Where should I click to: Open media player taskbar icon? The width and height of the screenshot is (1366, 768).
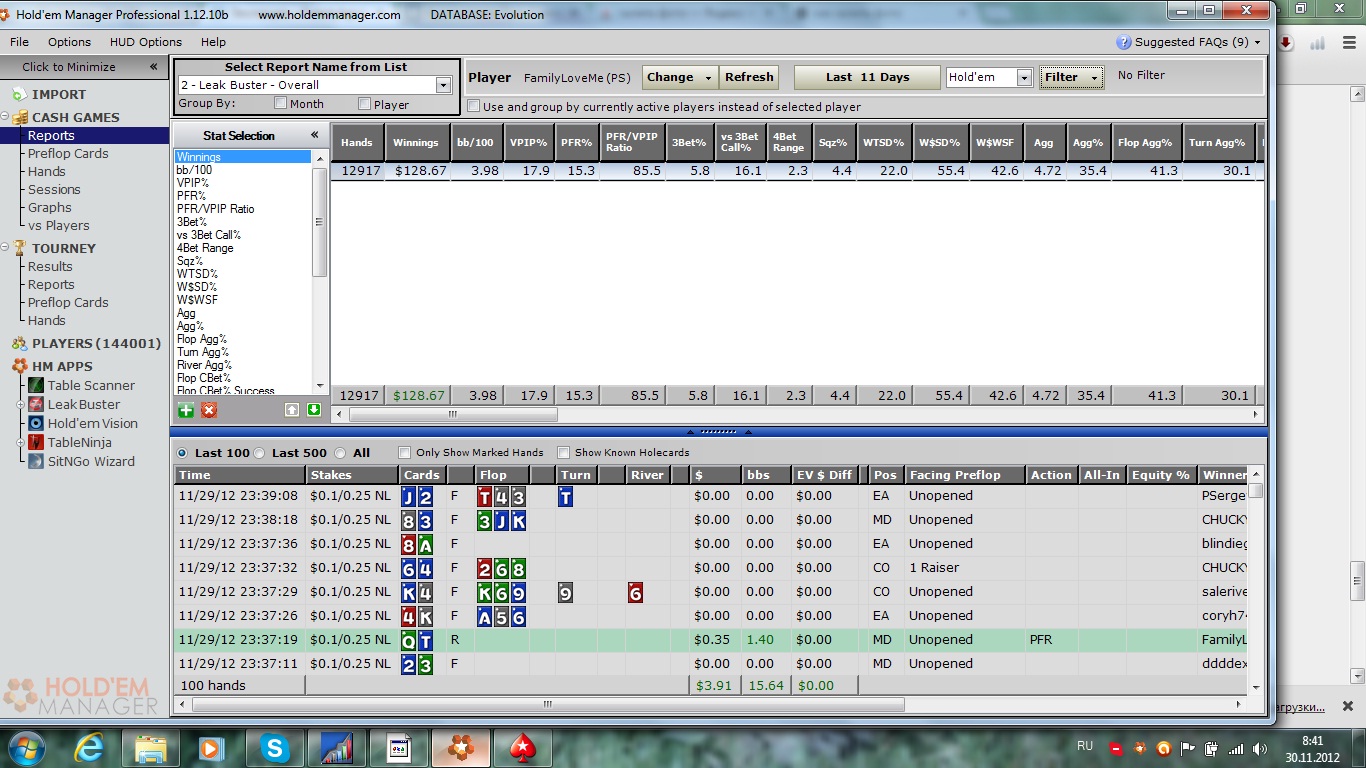point(211,747)
